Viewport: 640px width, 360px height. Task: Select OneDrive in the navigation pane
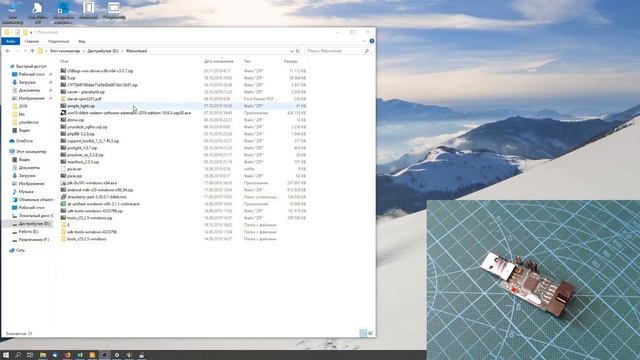coord(21,141)
